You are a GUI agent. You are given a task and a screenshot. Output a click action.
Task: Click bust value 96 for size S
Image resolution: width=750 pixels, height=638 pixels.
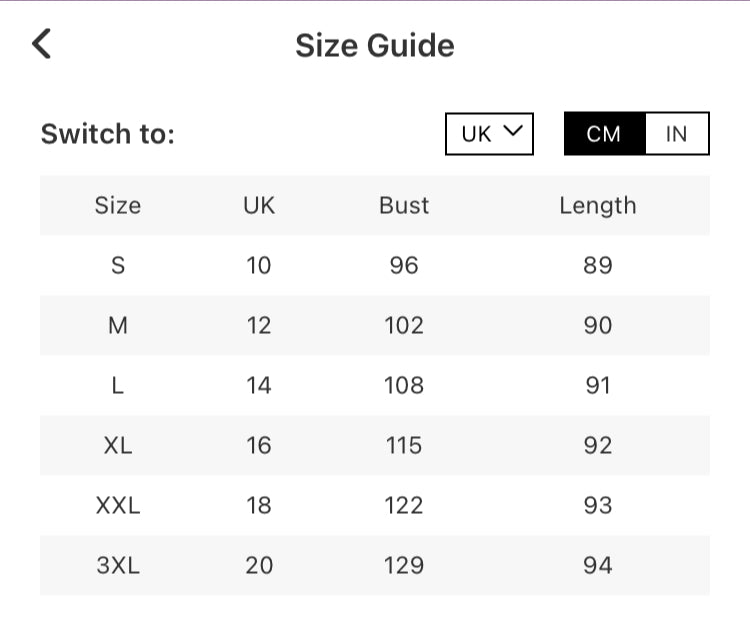[x=404, y=266]
